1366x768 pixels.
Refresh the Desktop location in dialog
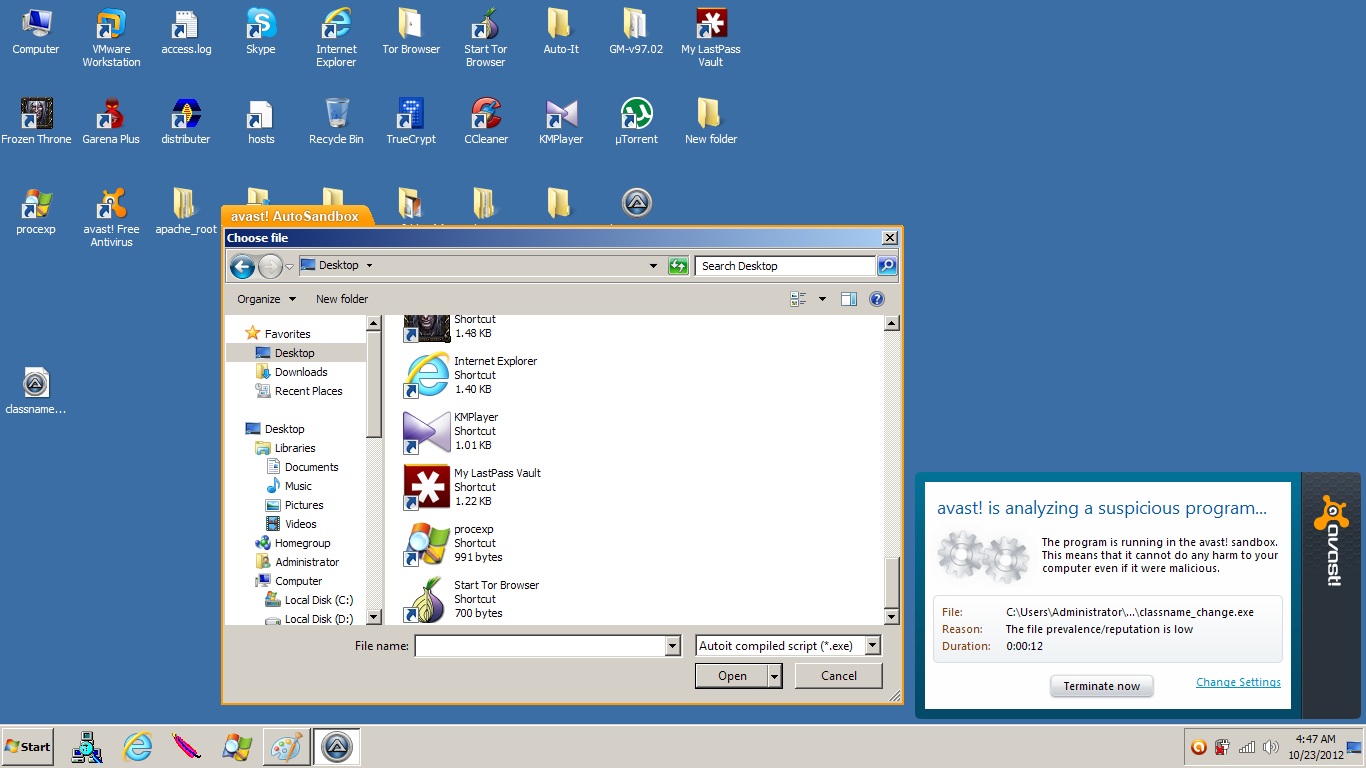pos(679,266)
